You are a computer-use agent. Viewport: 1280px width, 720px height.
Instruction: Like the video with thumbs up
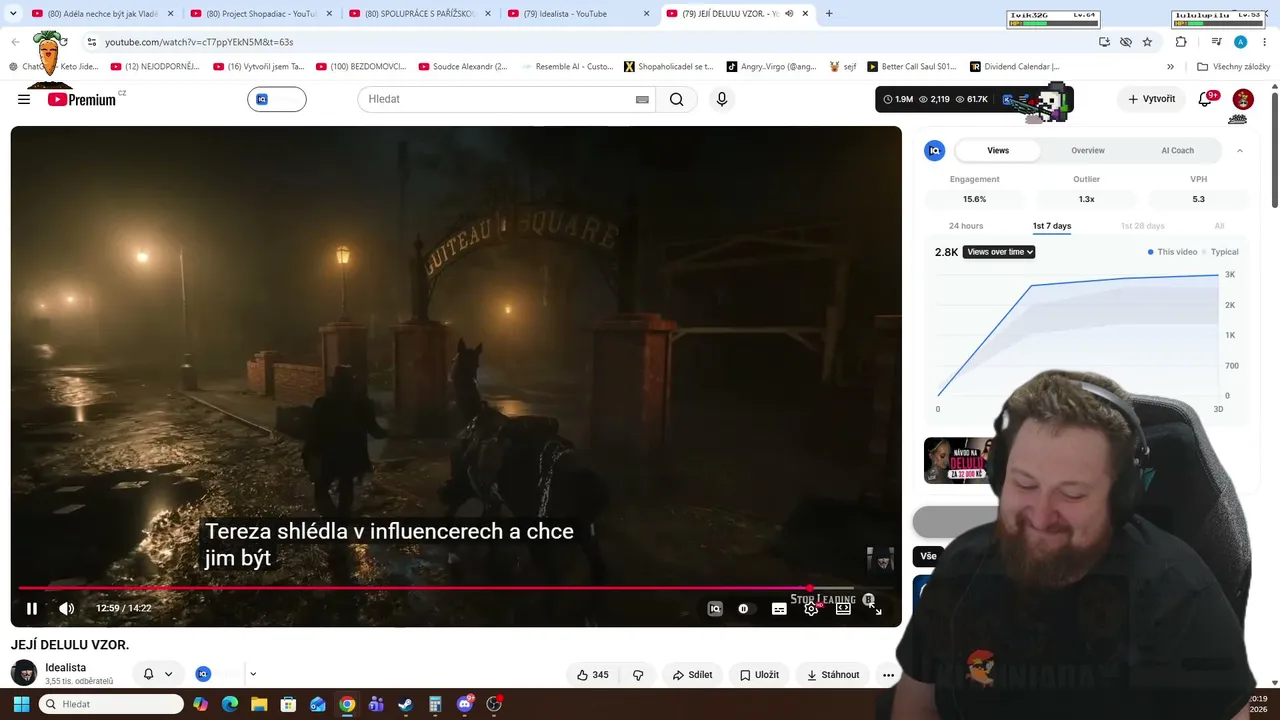(592, 675)
